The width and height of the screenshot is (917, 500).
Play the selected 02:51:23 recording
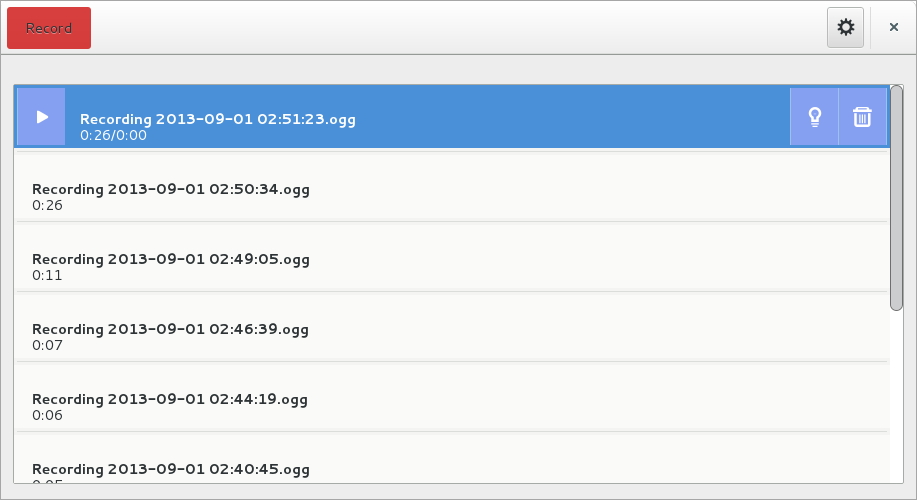coord(41,117)
